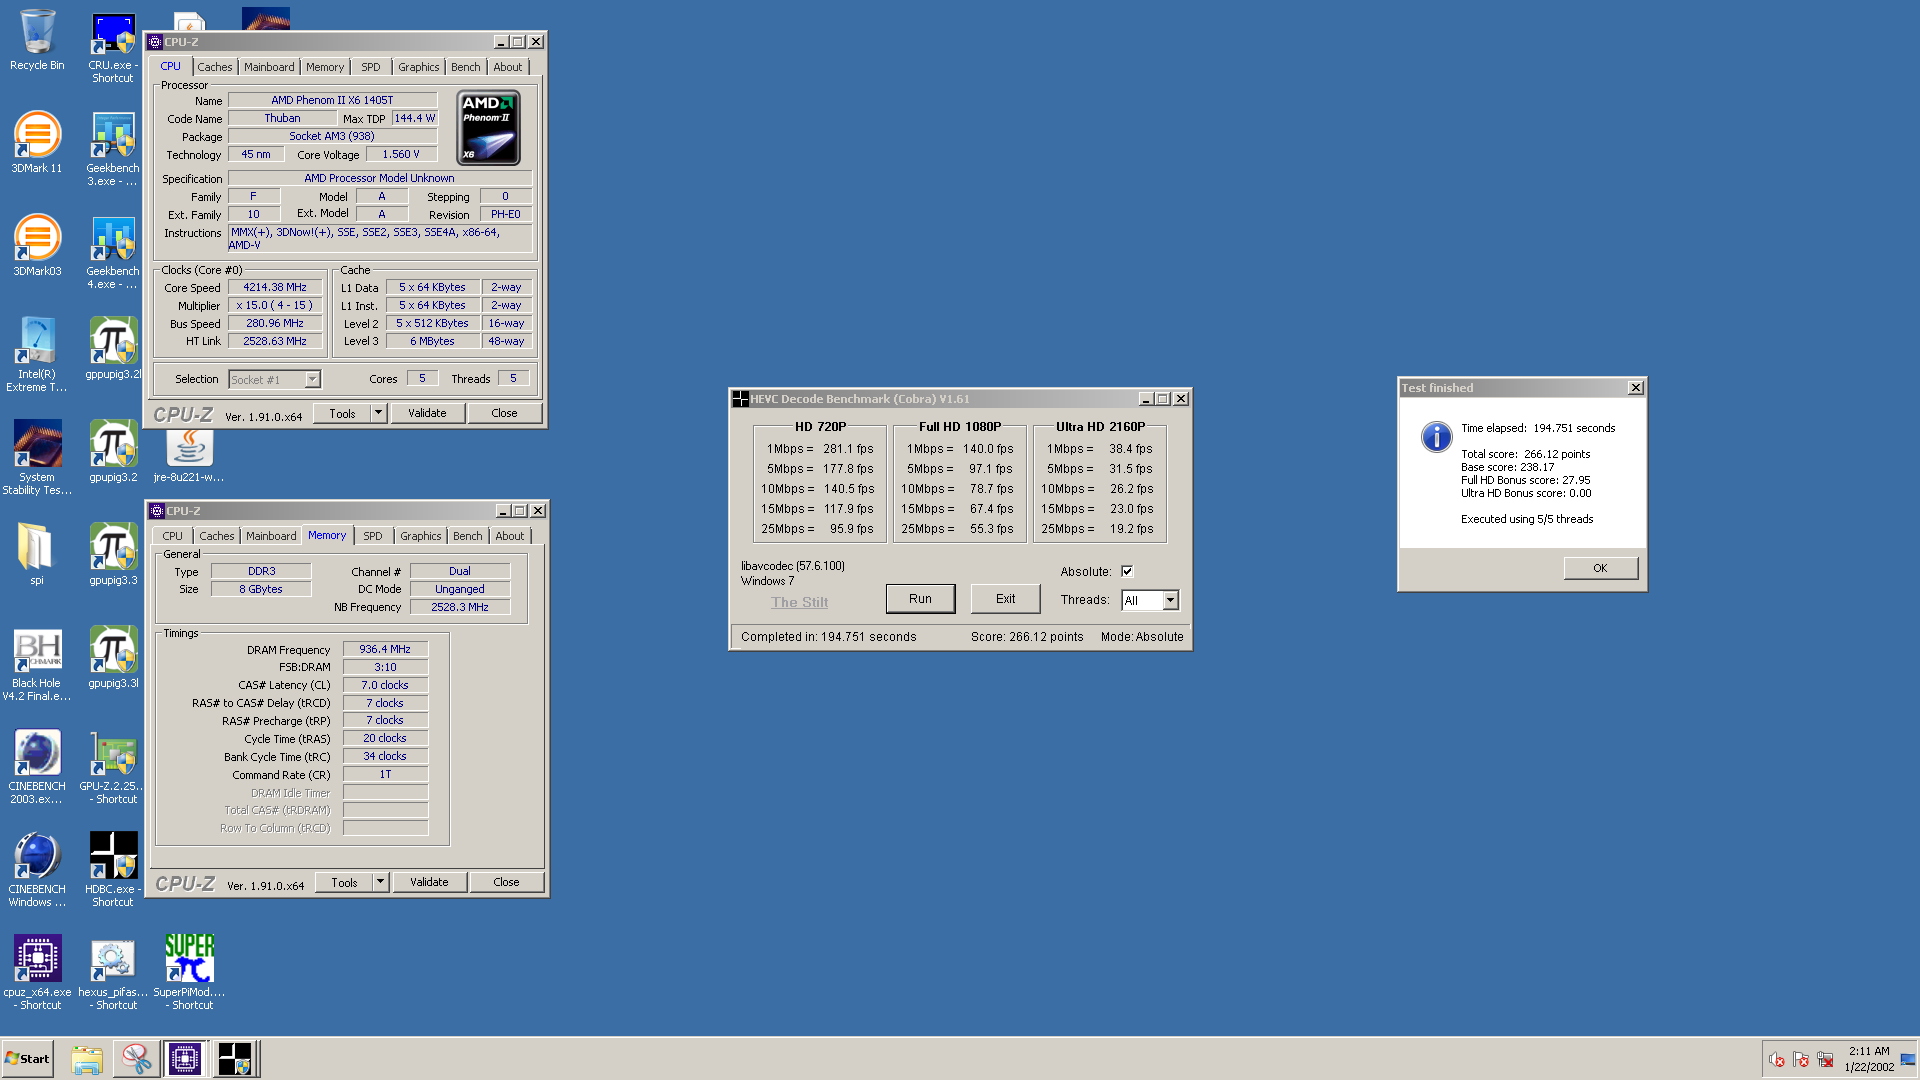The width and height of the screenshot is (1920, 1080).
Task: Open System Stability Tester icon
Action: click(37, 457)
